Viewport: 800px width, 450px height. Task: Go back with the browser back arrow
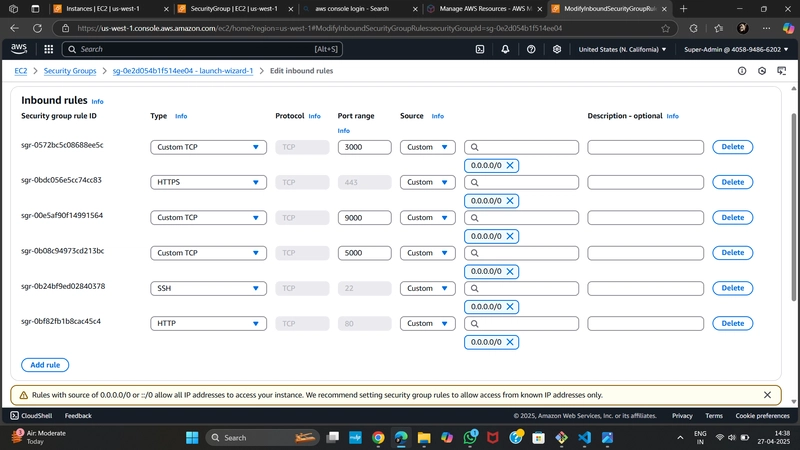tap(15, 29)
